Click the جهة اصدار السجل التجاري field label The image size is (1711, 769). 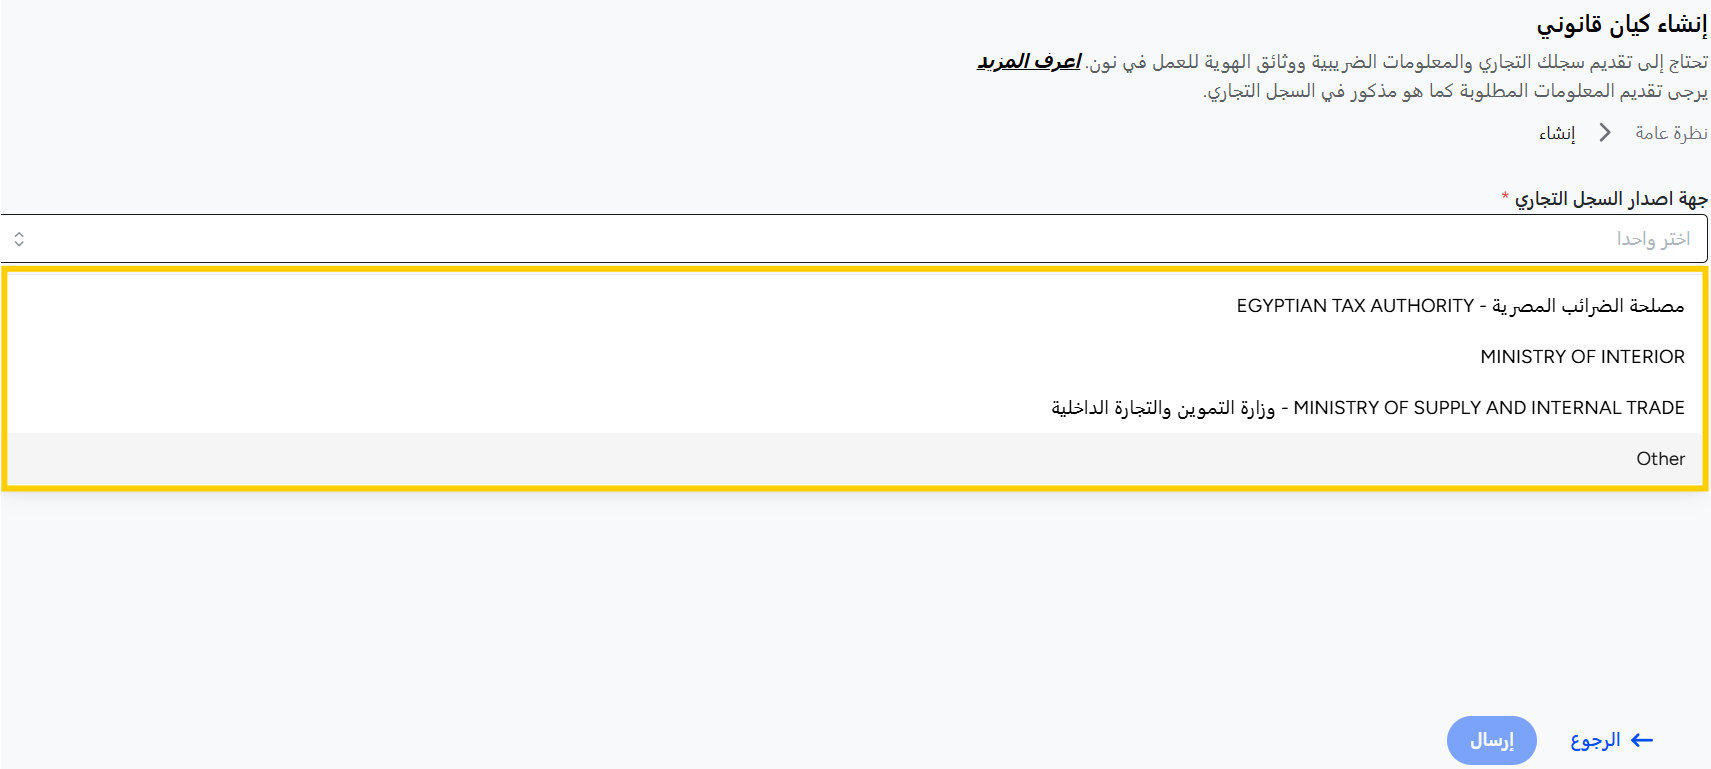1611,199
